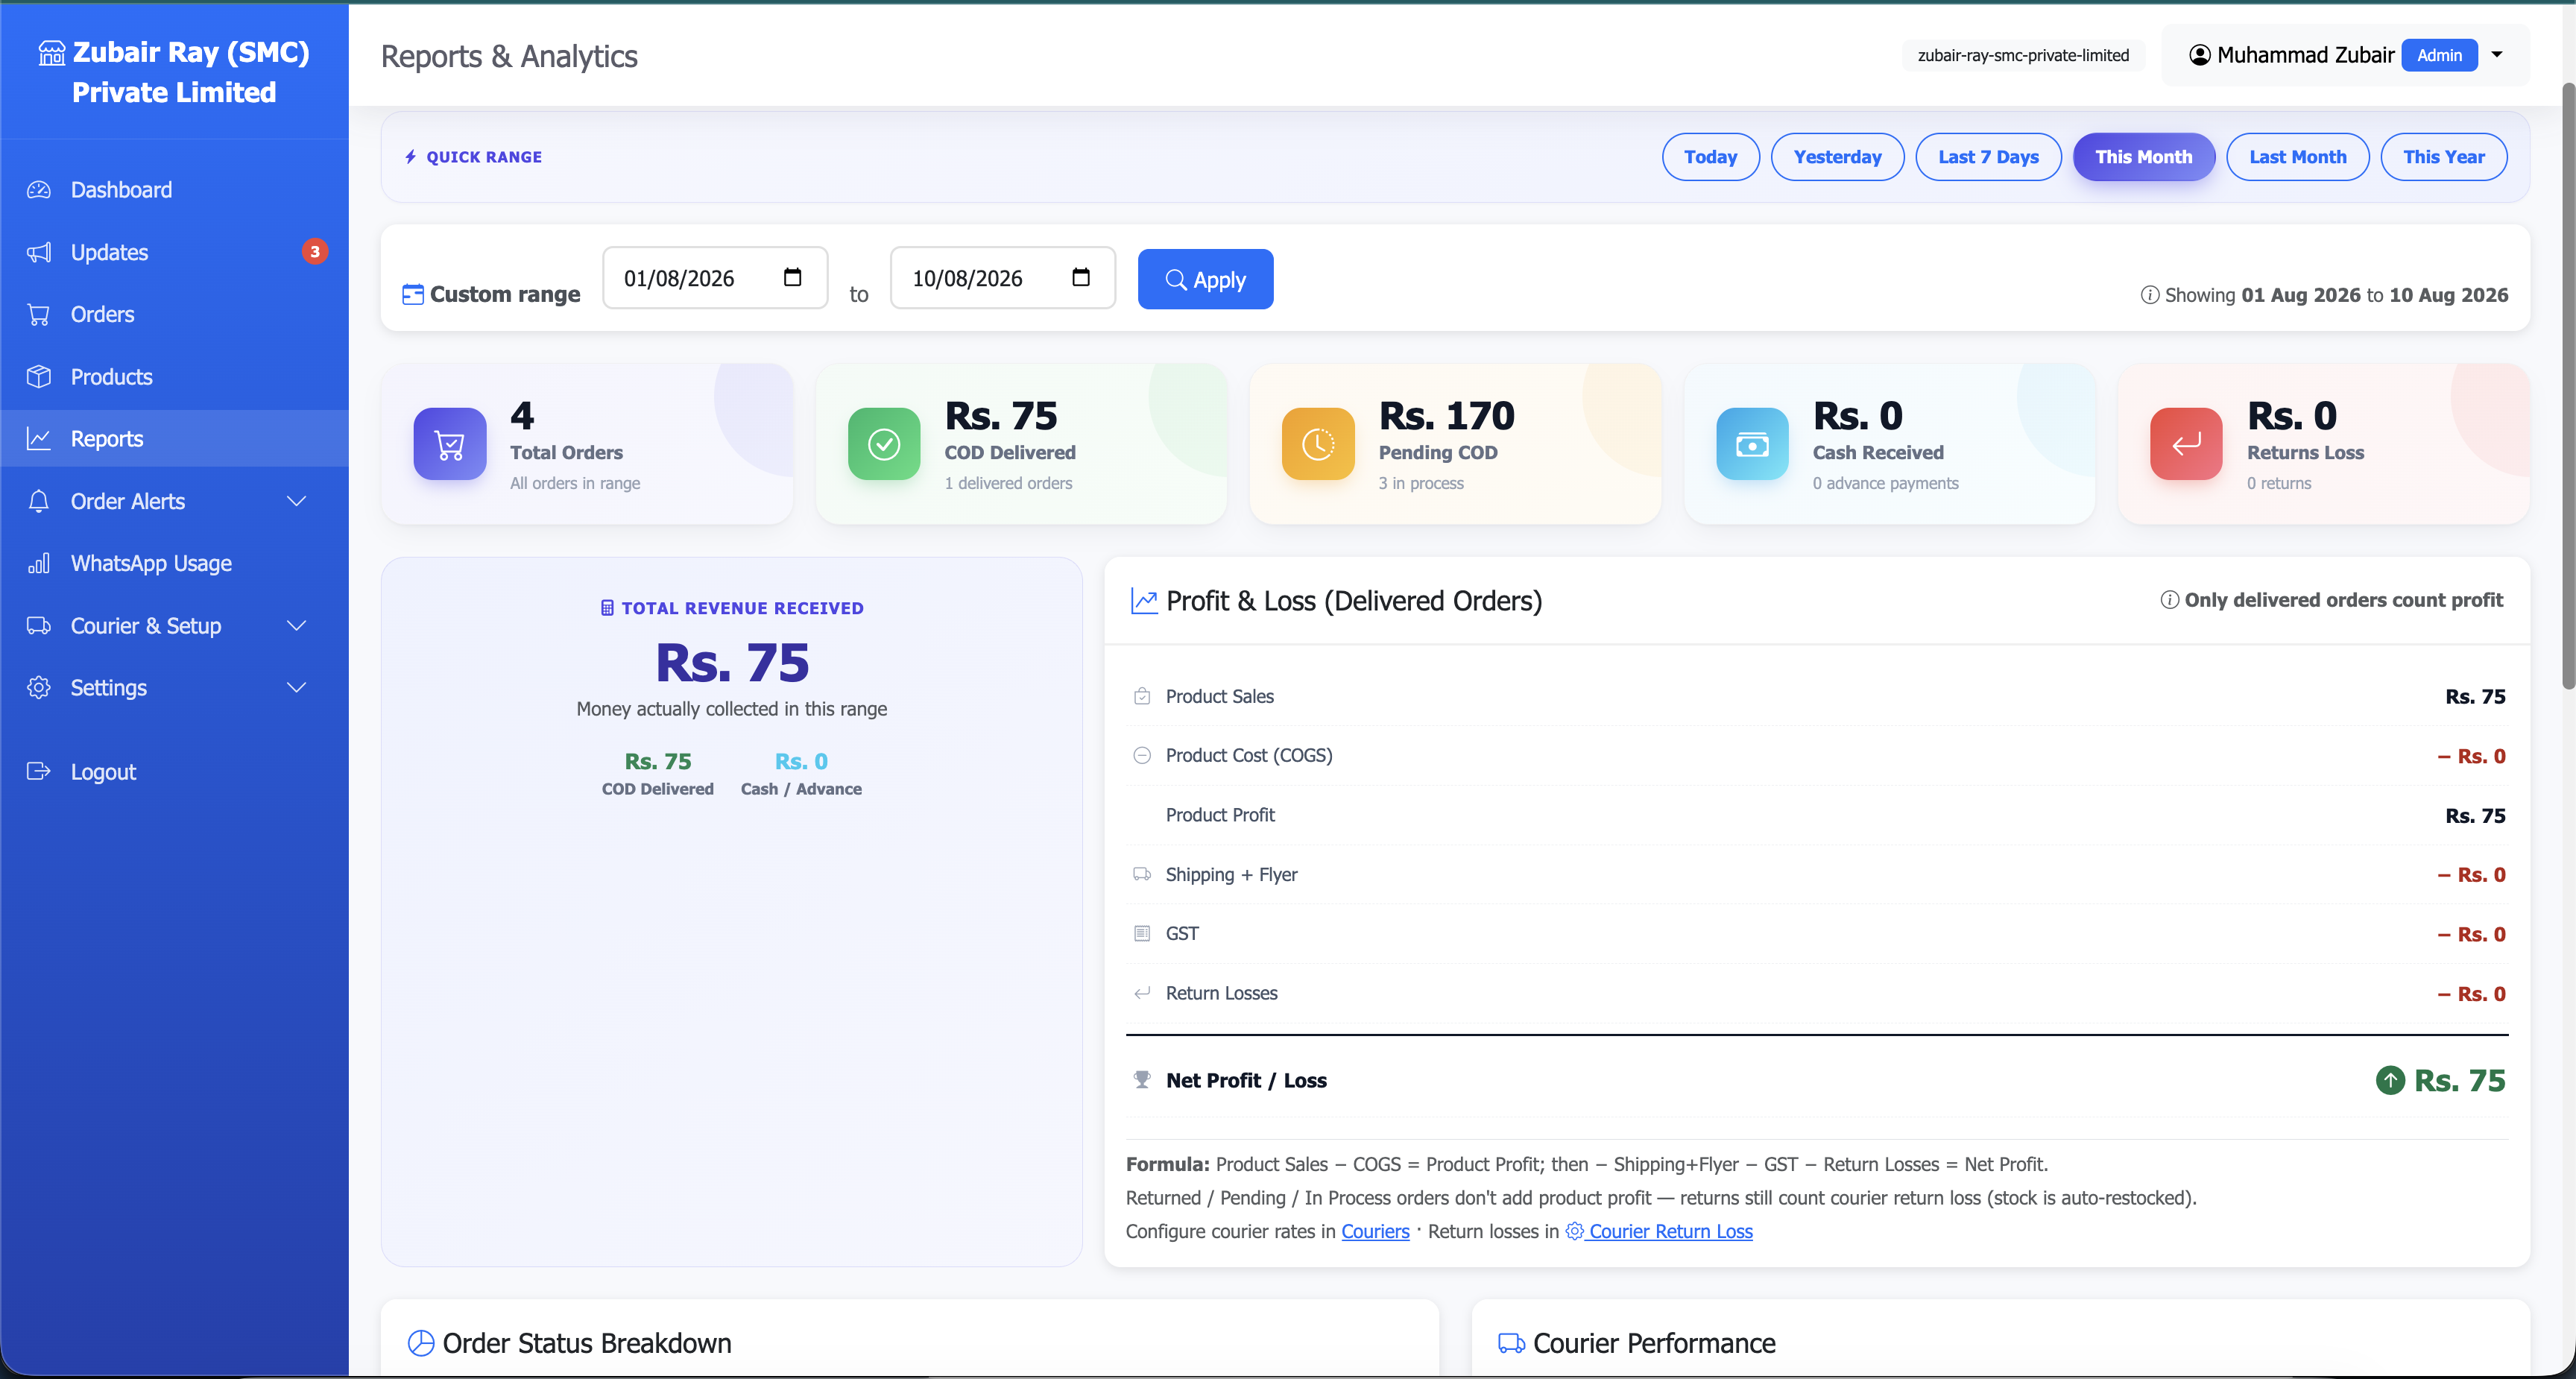This screenshot has height=1379, width=2576.
Task: Click the Dashboard speedometer icon
Action: [x=39, y=190]
